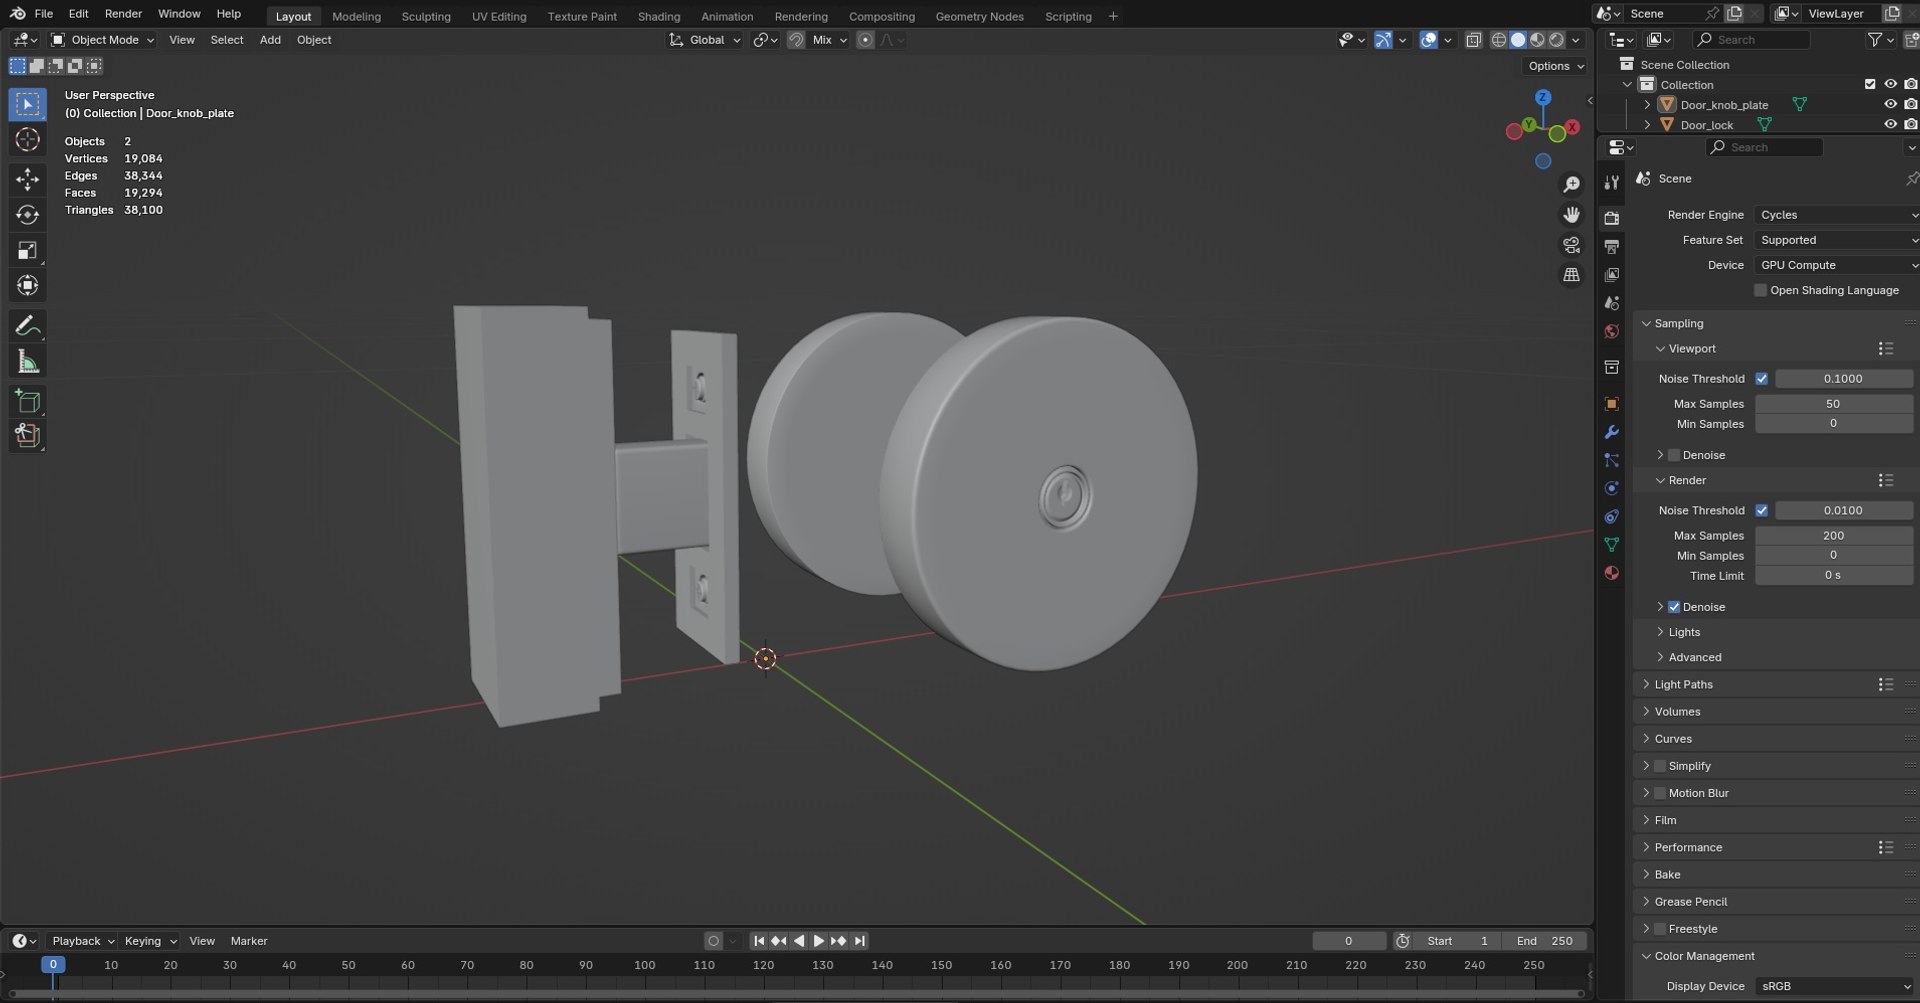Activate the Select Box tool
The image size is (1920, 1003).
[x=27, y=104]
